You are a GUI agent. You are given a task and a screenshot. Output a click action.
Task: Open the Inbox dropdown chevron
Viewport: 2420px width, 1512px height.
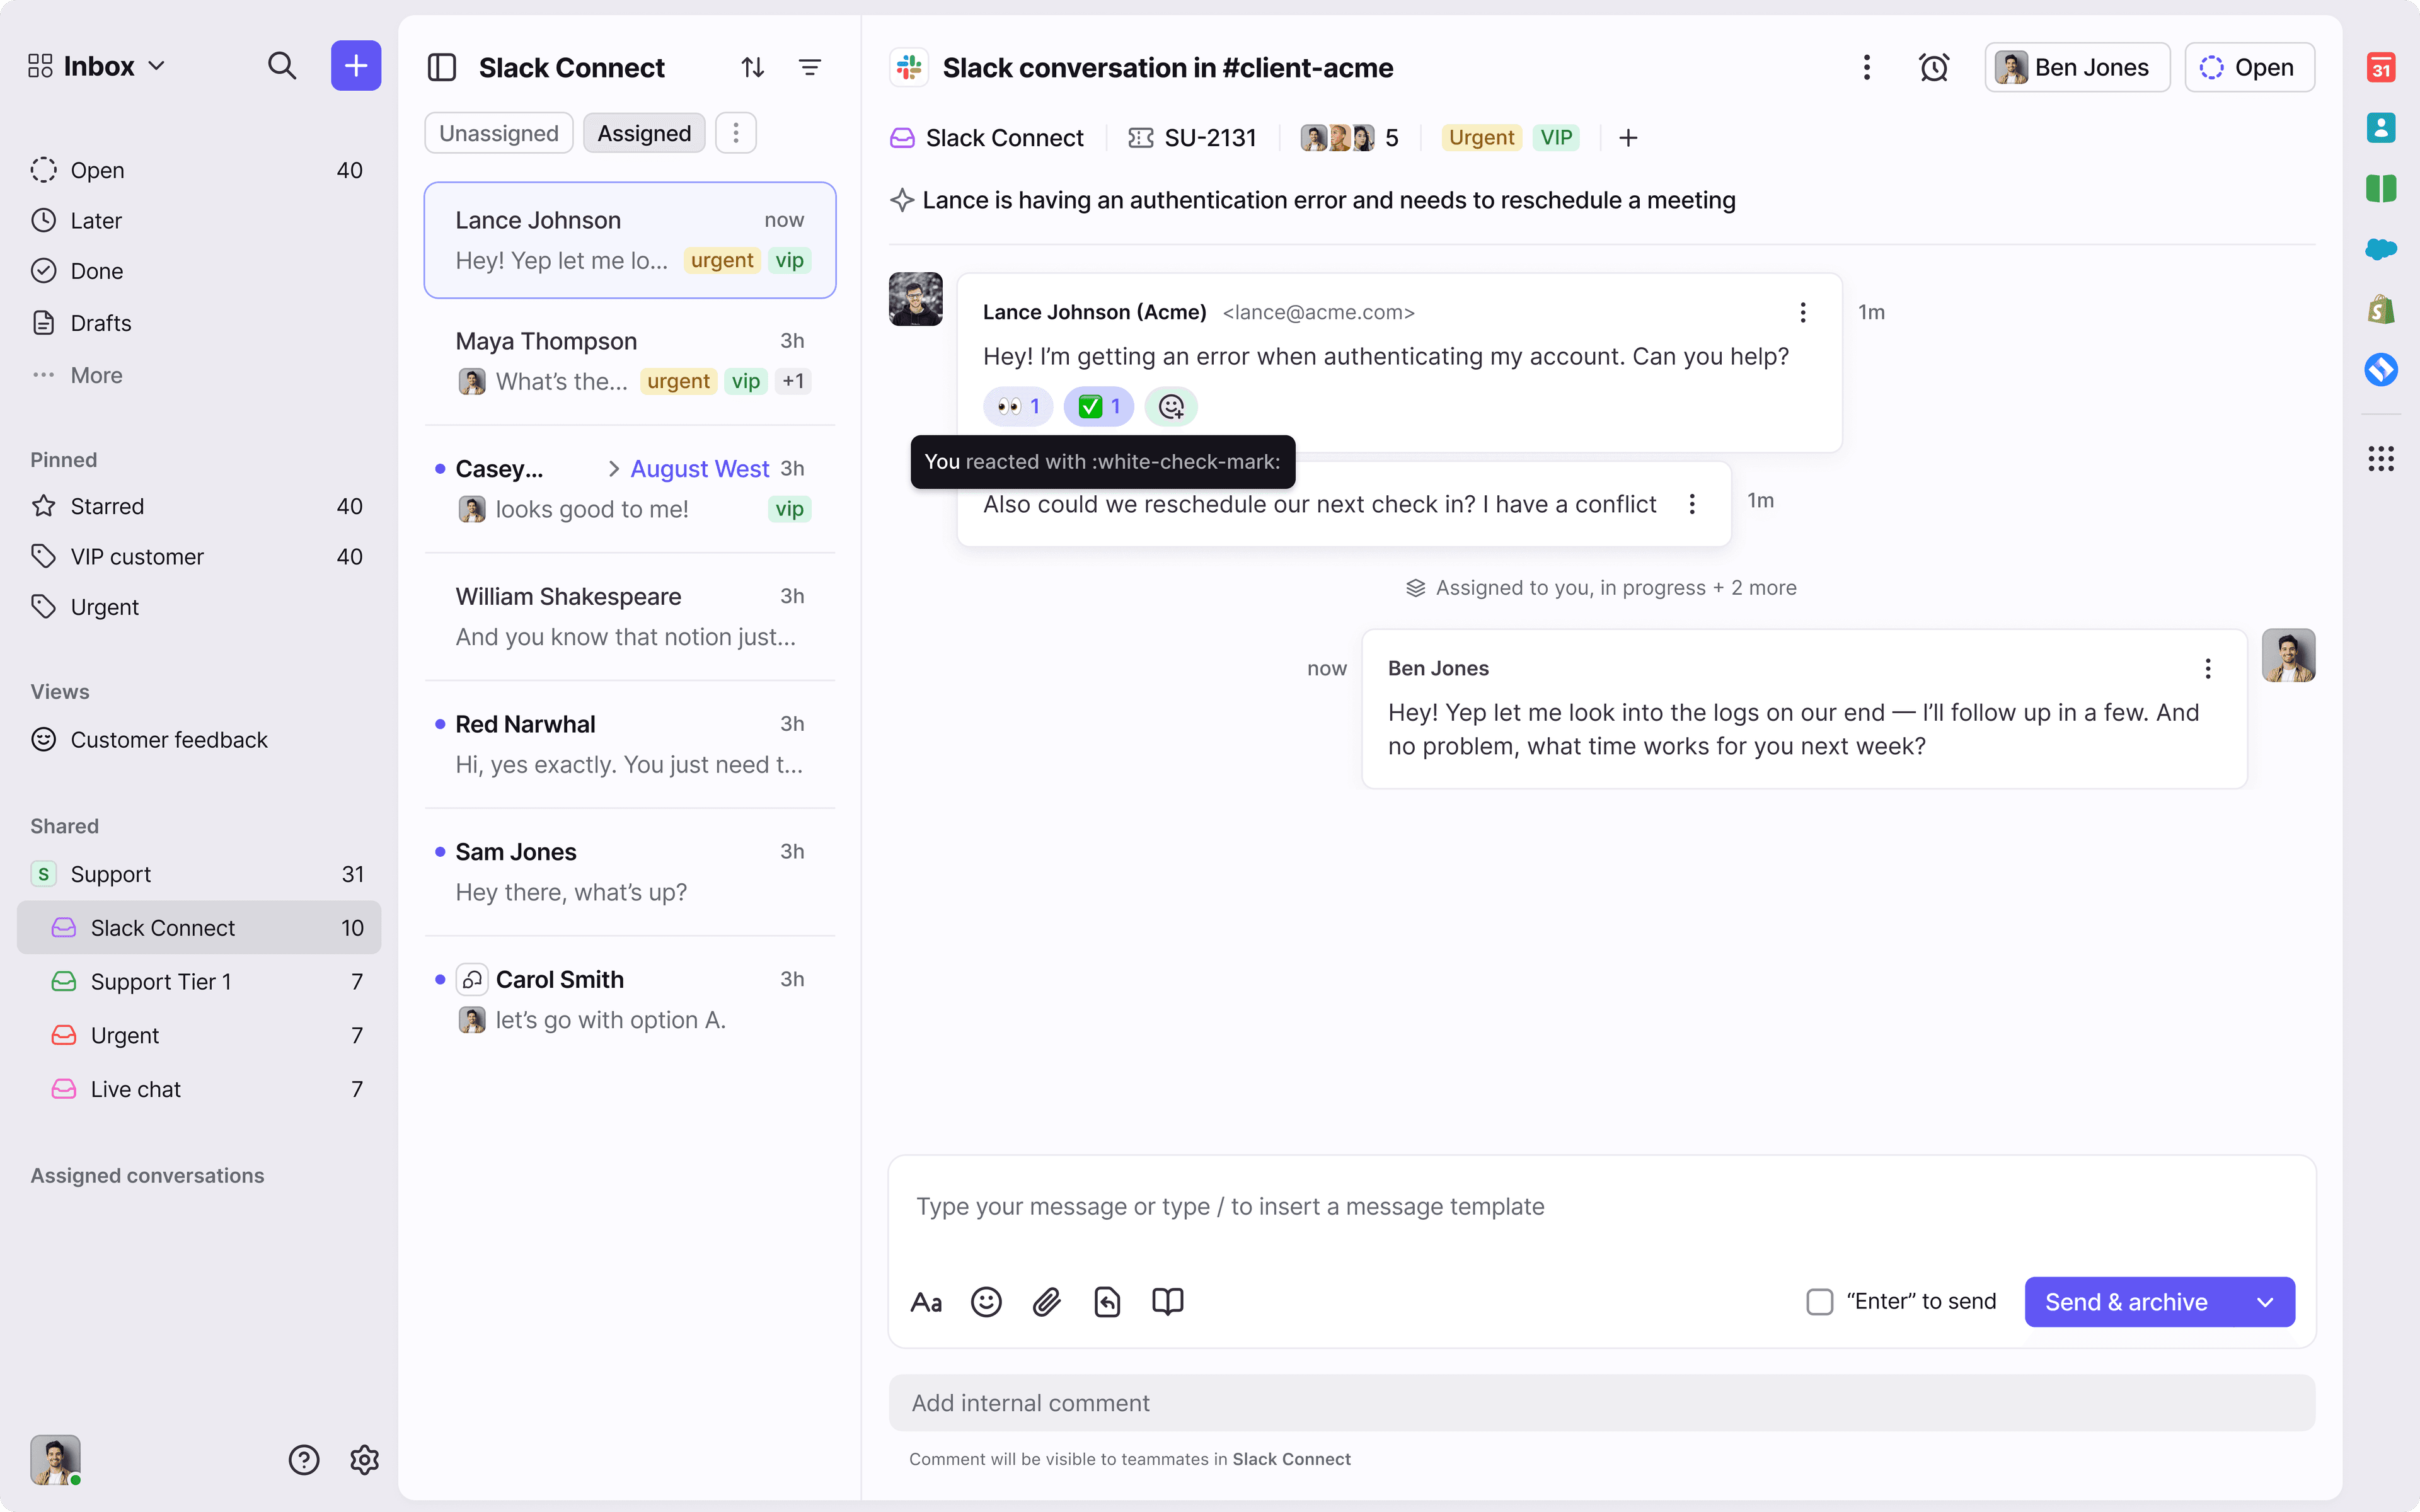tap(157, 66)
